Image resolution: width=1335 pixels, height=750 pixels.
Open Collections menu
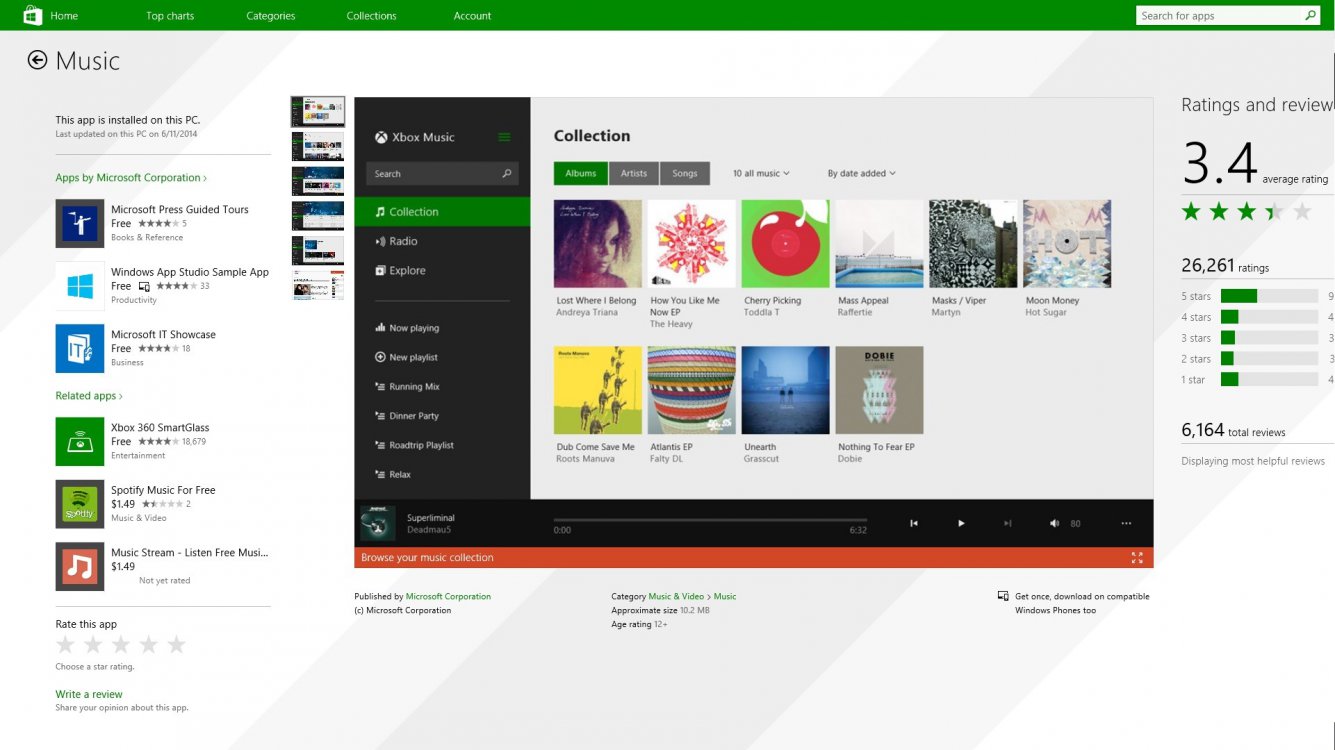pos(371,16)
